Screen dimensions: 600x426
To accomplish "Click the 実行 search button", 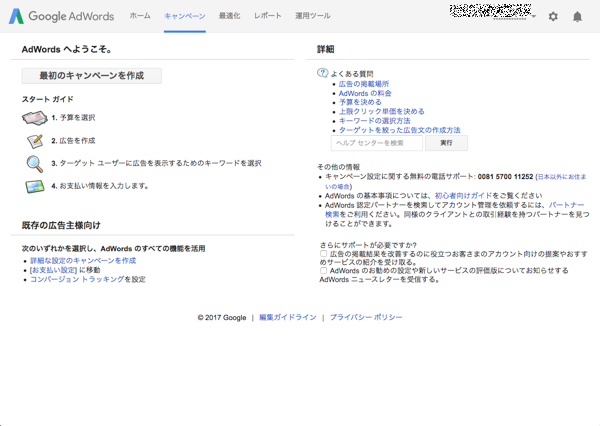I will coord(446,143).
